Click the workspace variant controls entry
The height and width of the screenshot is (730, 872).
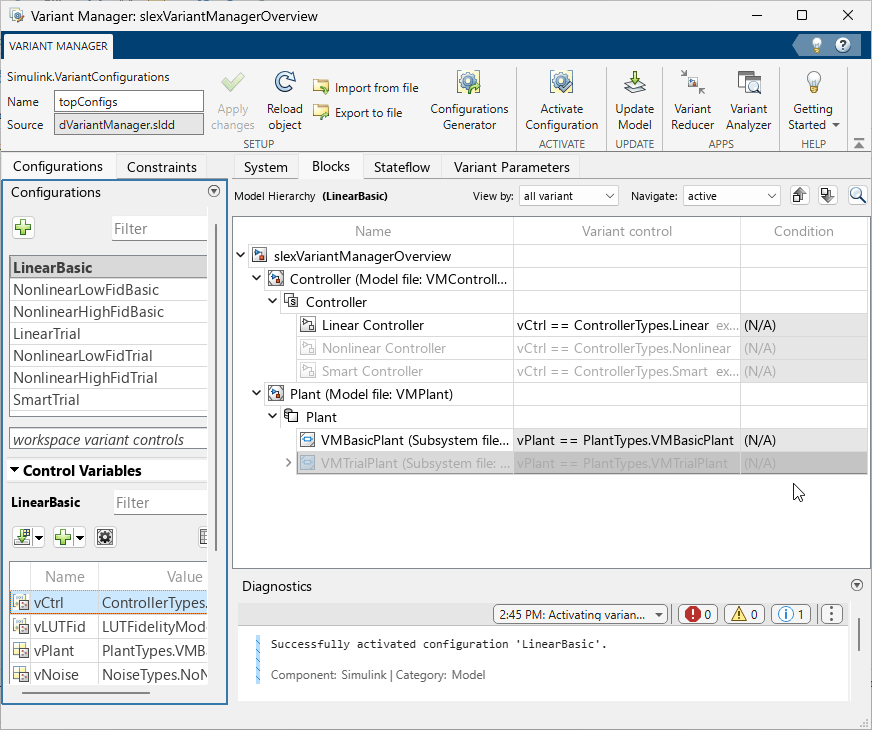point(108,439)
